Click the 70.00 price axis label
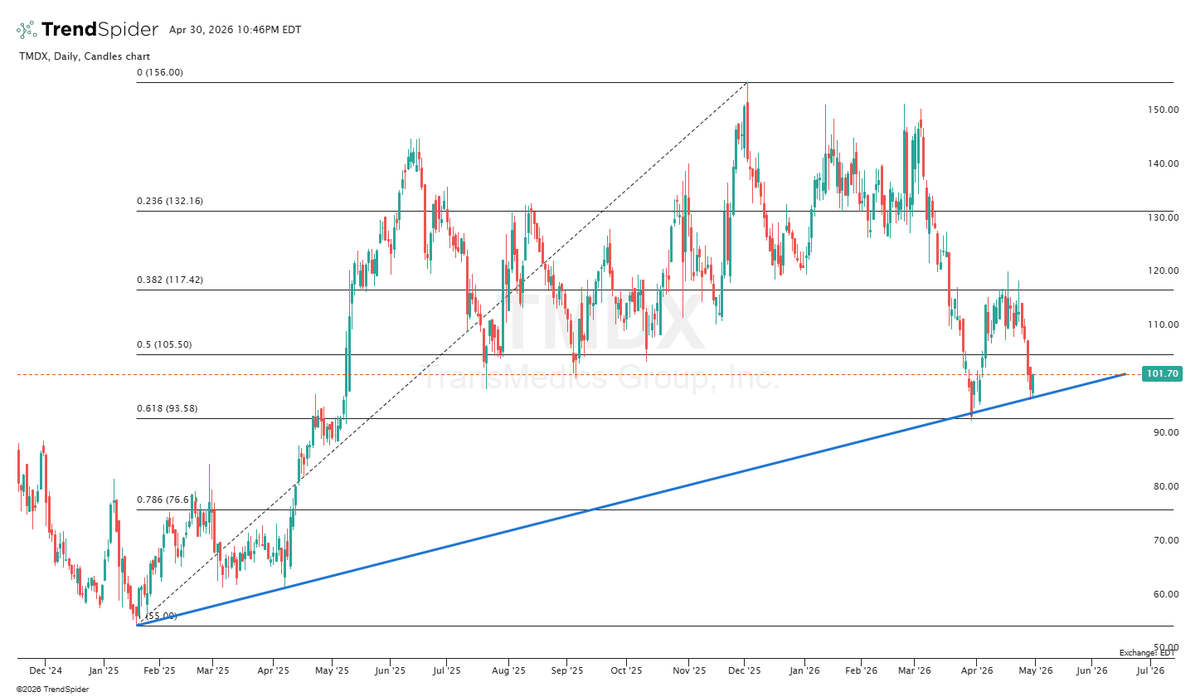The height and width of the screenshot is (697, 1200). (1166, 541)
